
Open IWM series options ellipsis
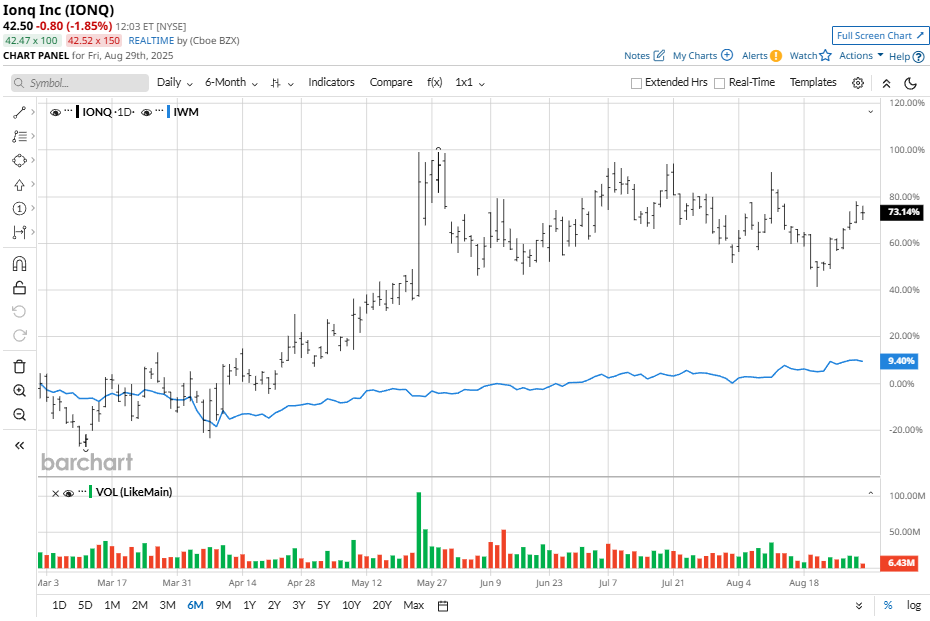coord(160,111)
